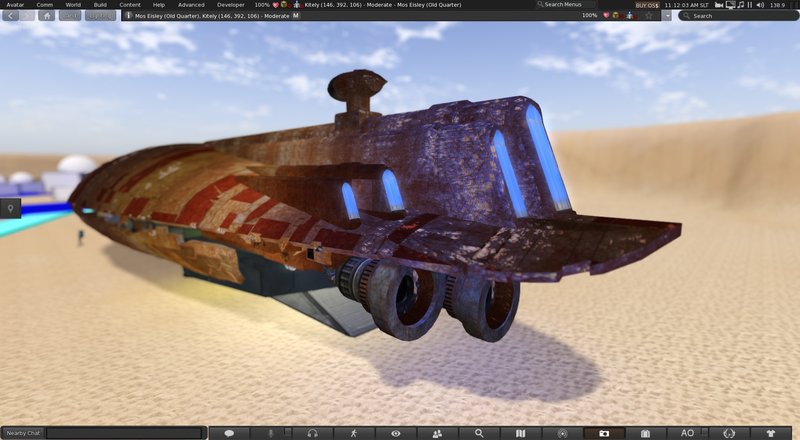
Task: Open the World menu
Action: click(73, 5)
